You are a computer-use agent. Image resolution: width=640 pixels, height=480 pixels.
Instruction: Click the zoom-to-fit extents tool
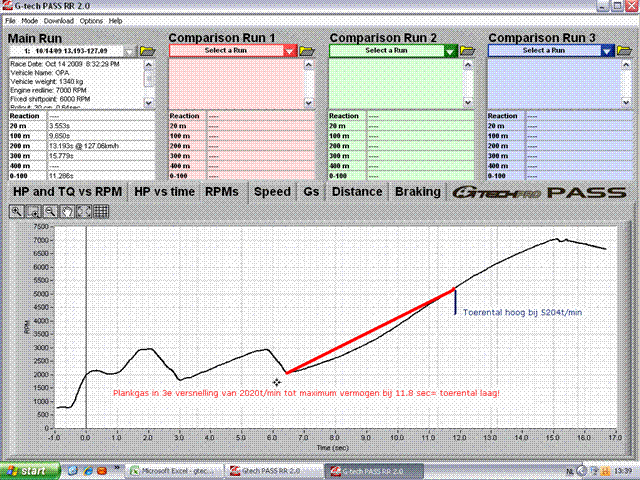[x=84, y=211]
